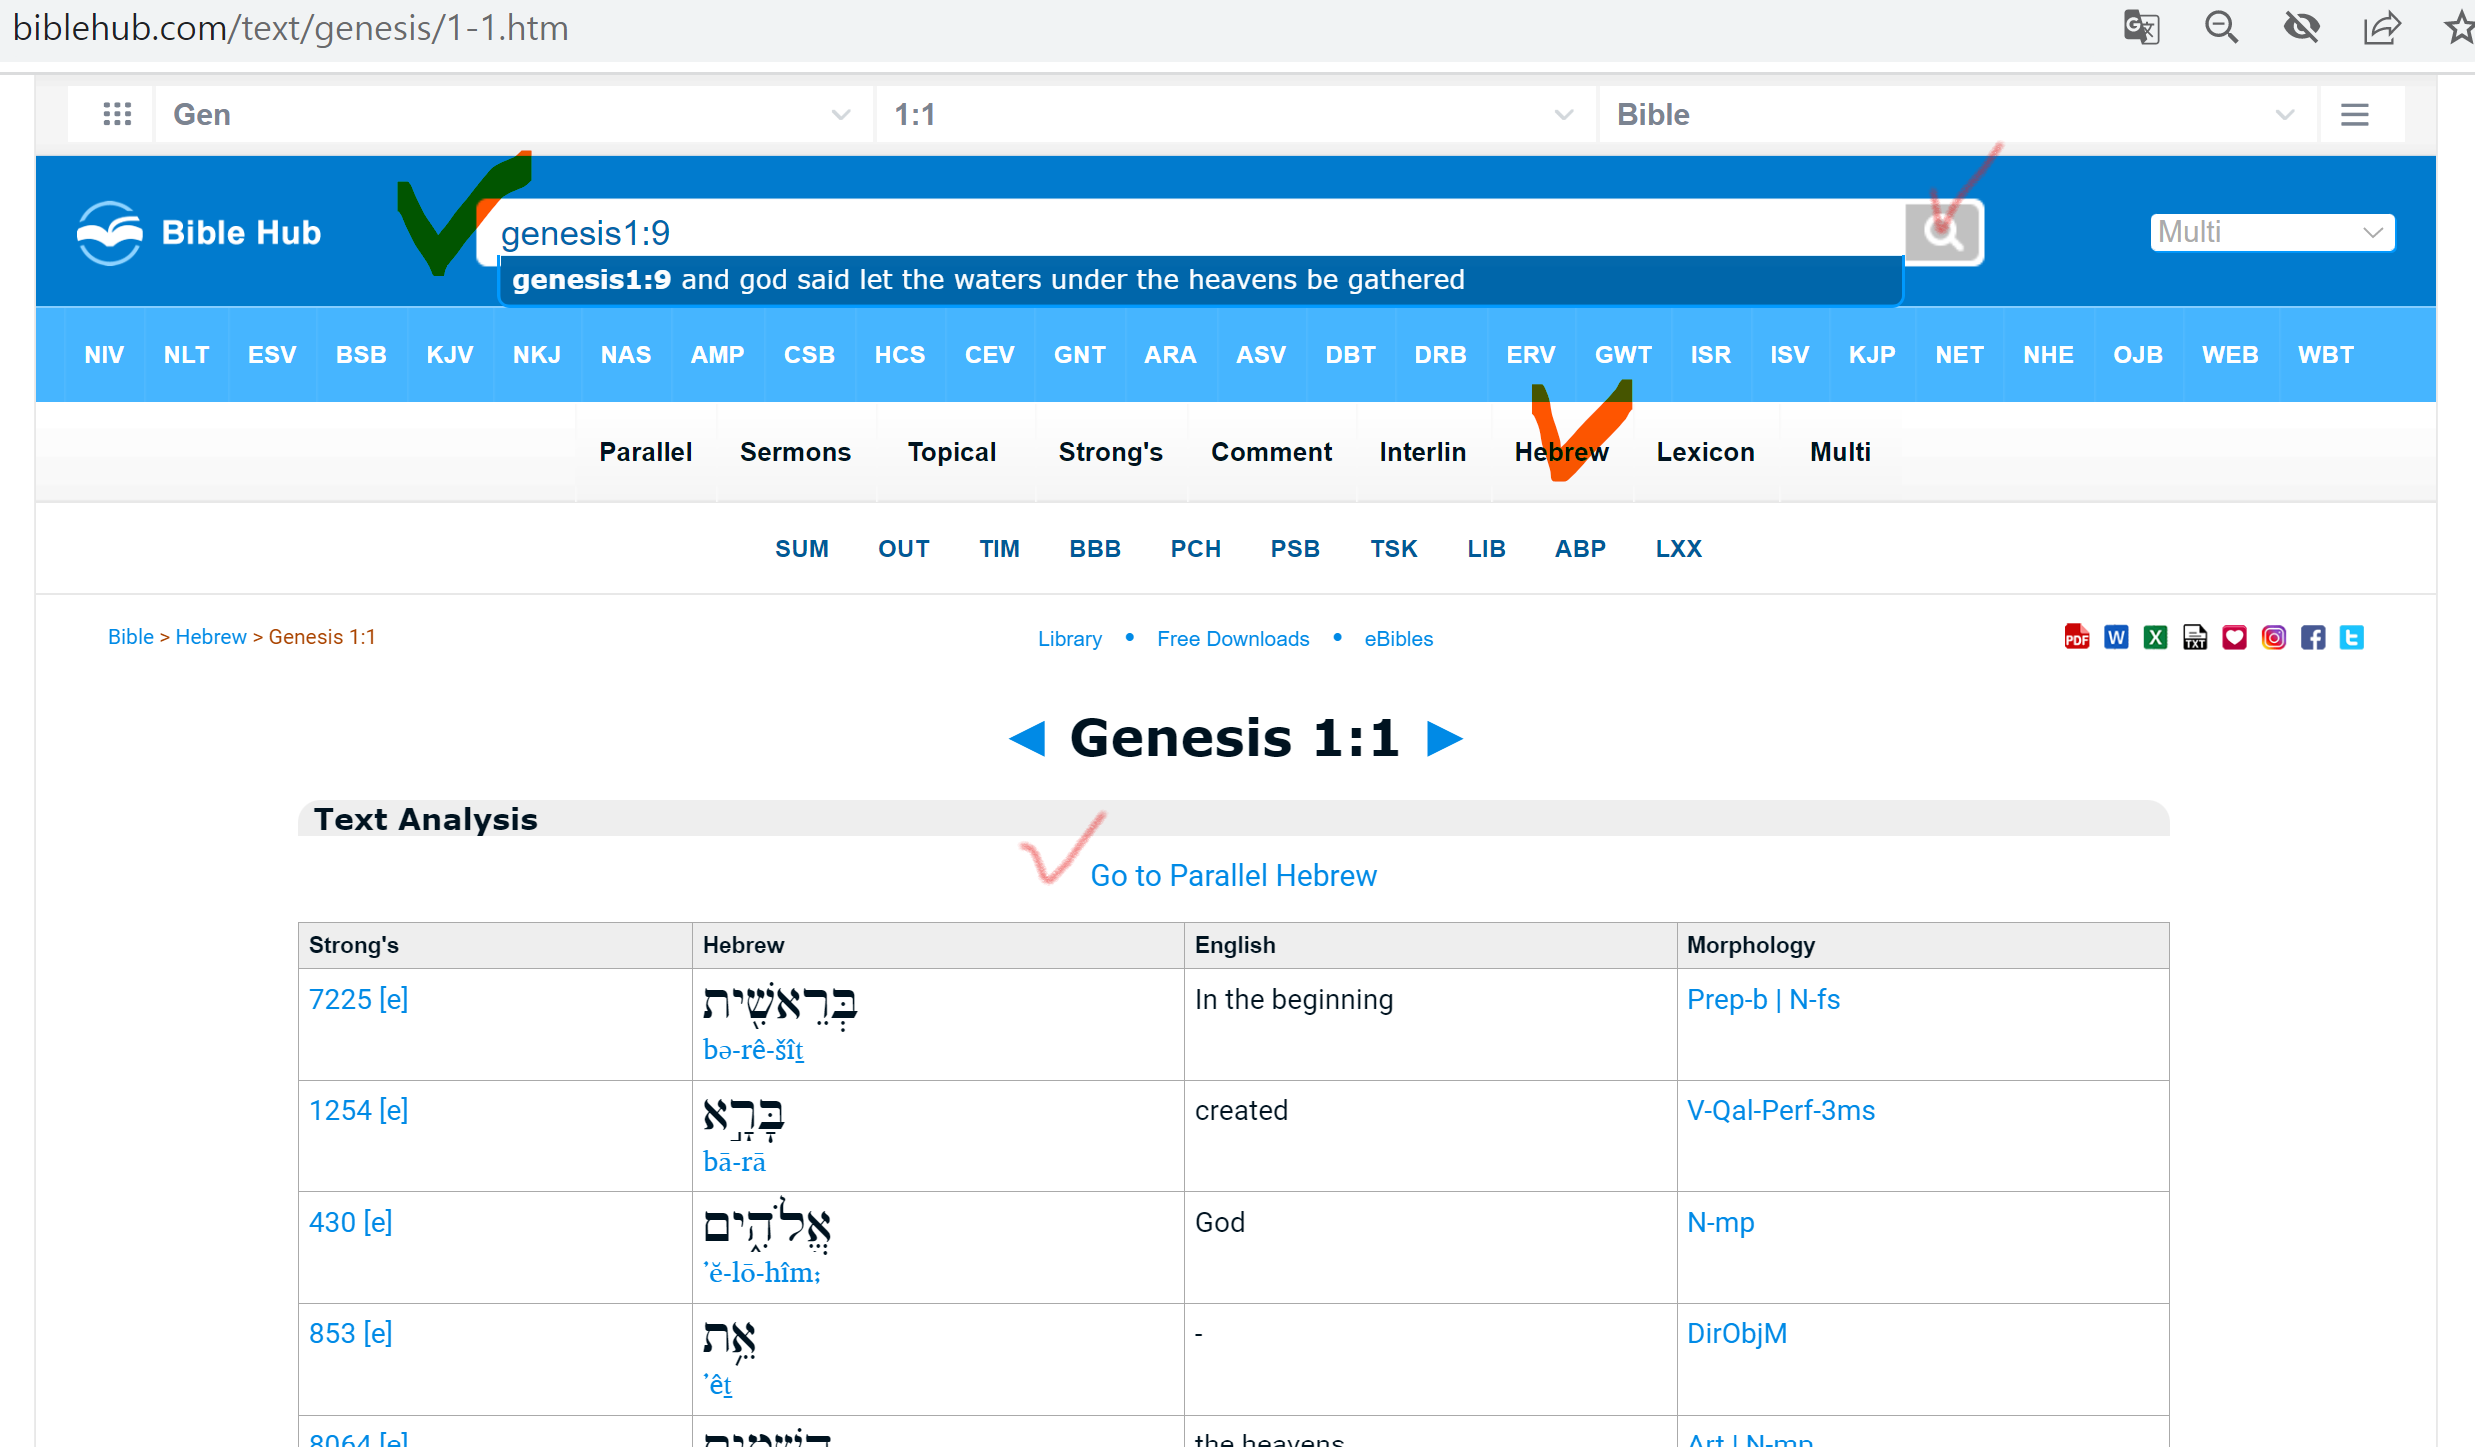Screen dimensions: 2475x1447
Task: Open the Sermons menu item
Action: click(x=795, y=452)
